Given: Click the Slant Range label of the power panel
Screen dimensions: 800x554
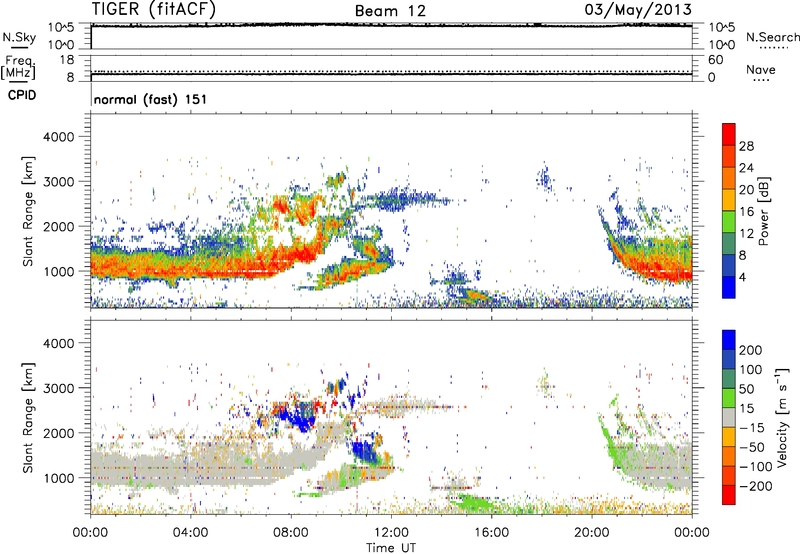Looking at the screenshot, I should pyautogui.click(x=28, y=211).
